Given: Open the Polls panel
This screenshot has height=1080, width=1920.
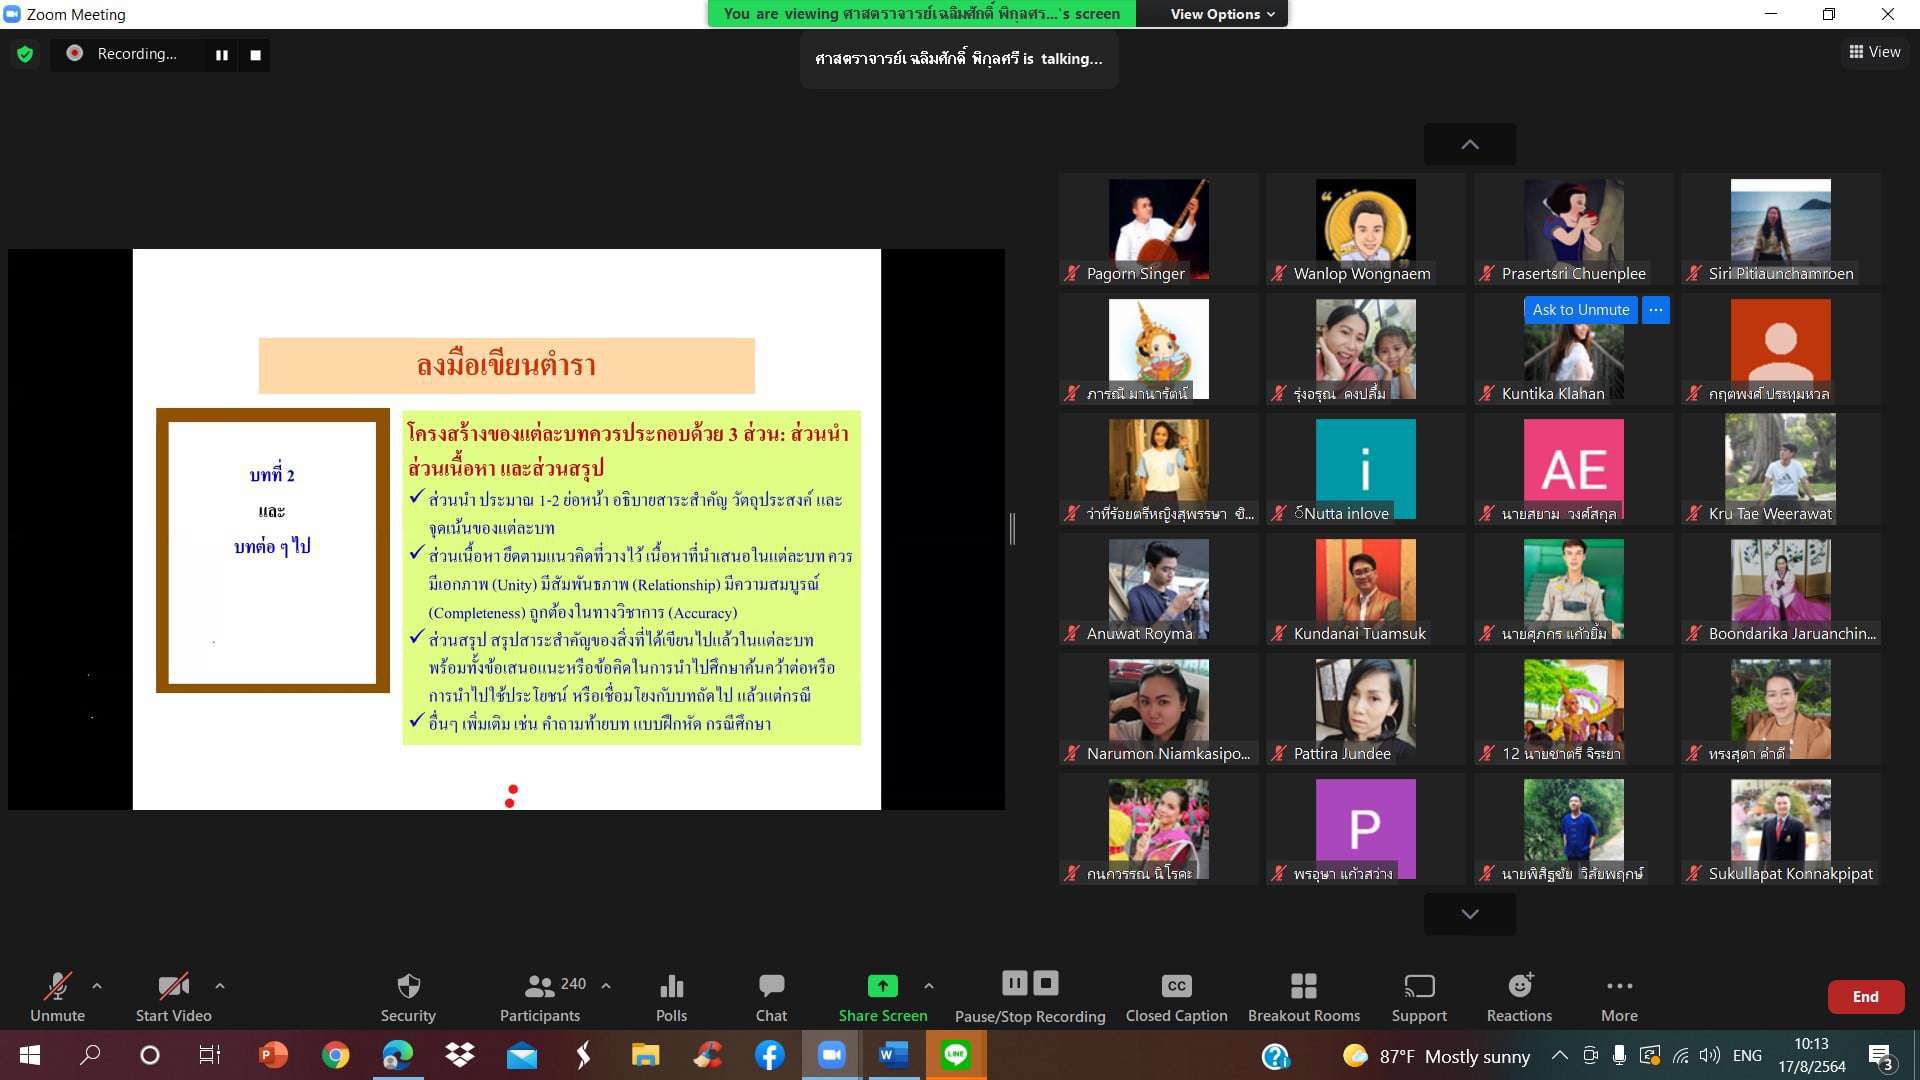Looking at the screenshot, I should coord(671,997).
